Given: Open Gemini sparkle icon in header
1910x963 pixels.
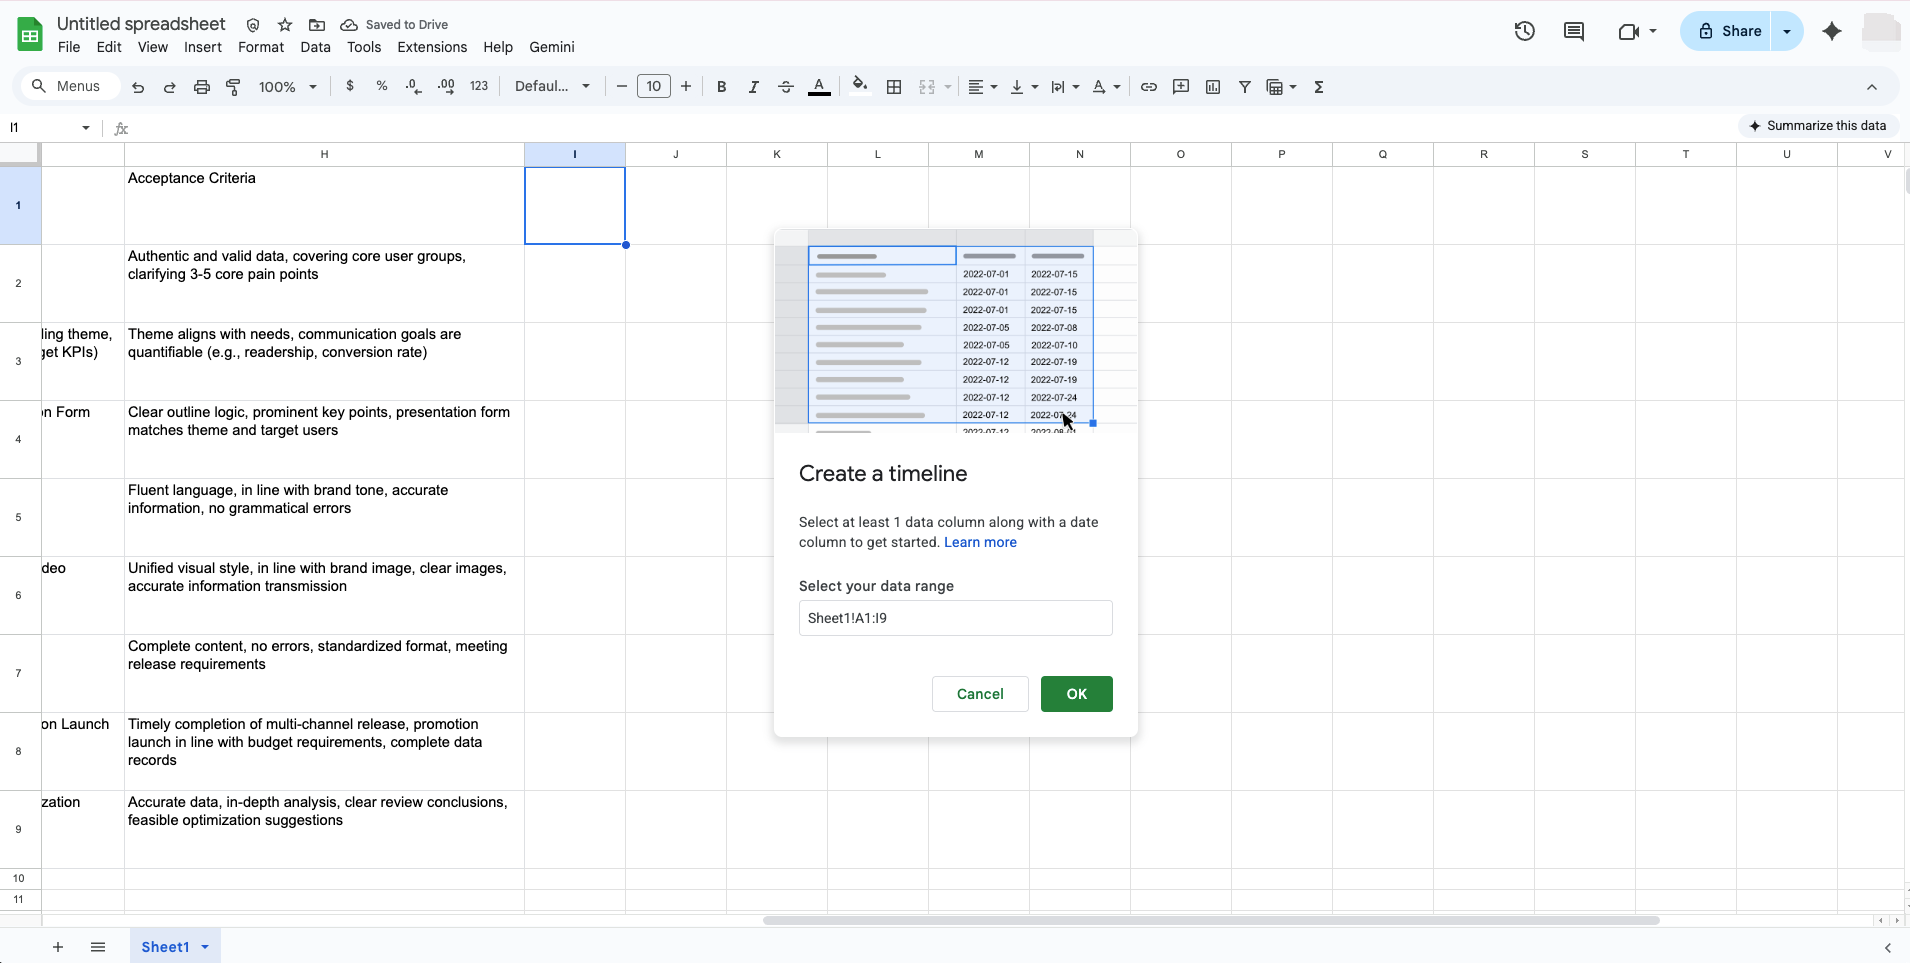Looking at the screenshot, I should coord(1832,31).
